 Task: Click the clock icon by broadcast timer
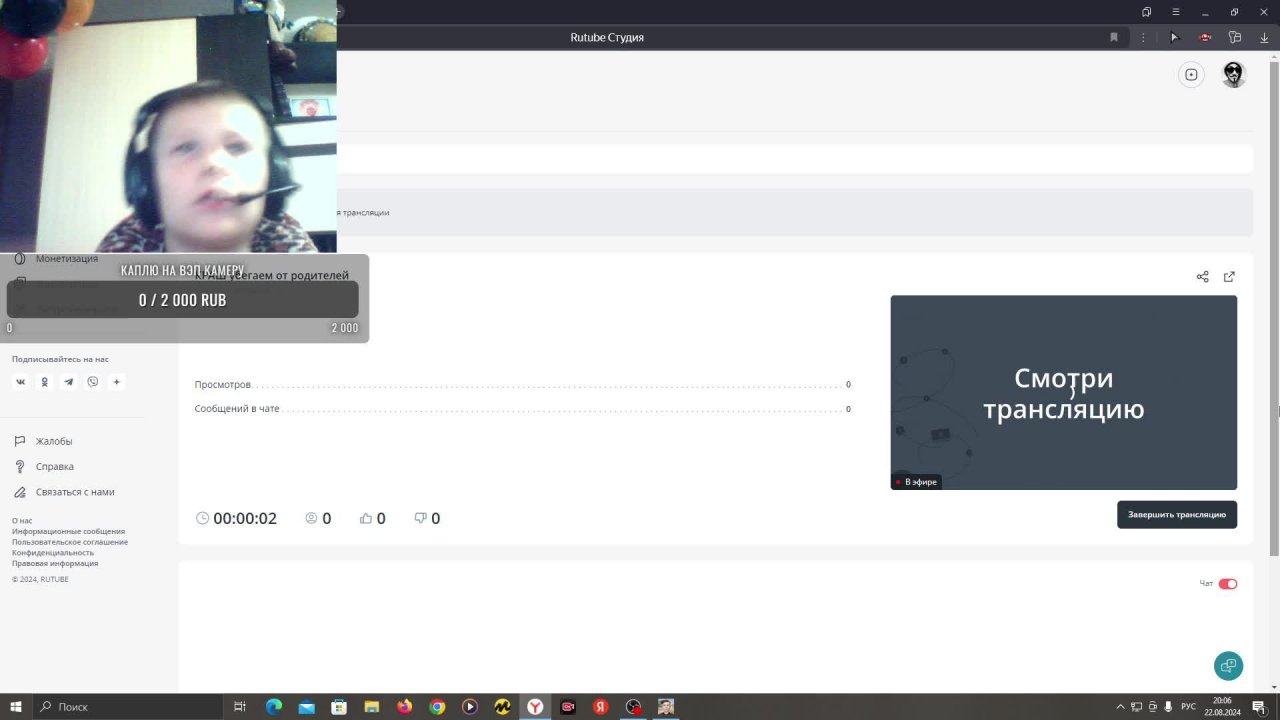click(x=202, y=518)
